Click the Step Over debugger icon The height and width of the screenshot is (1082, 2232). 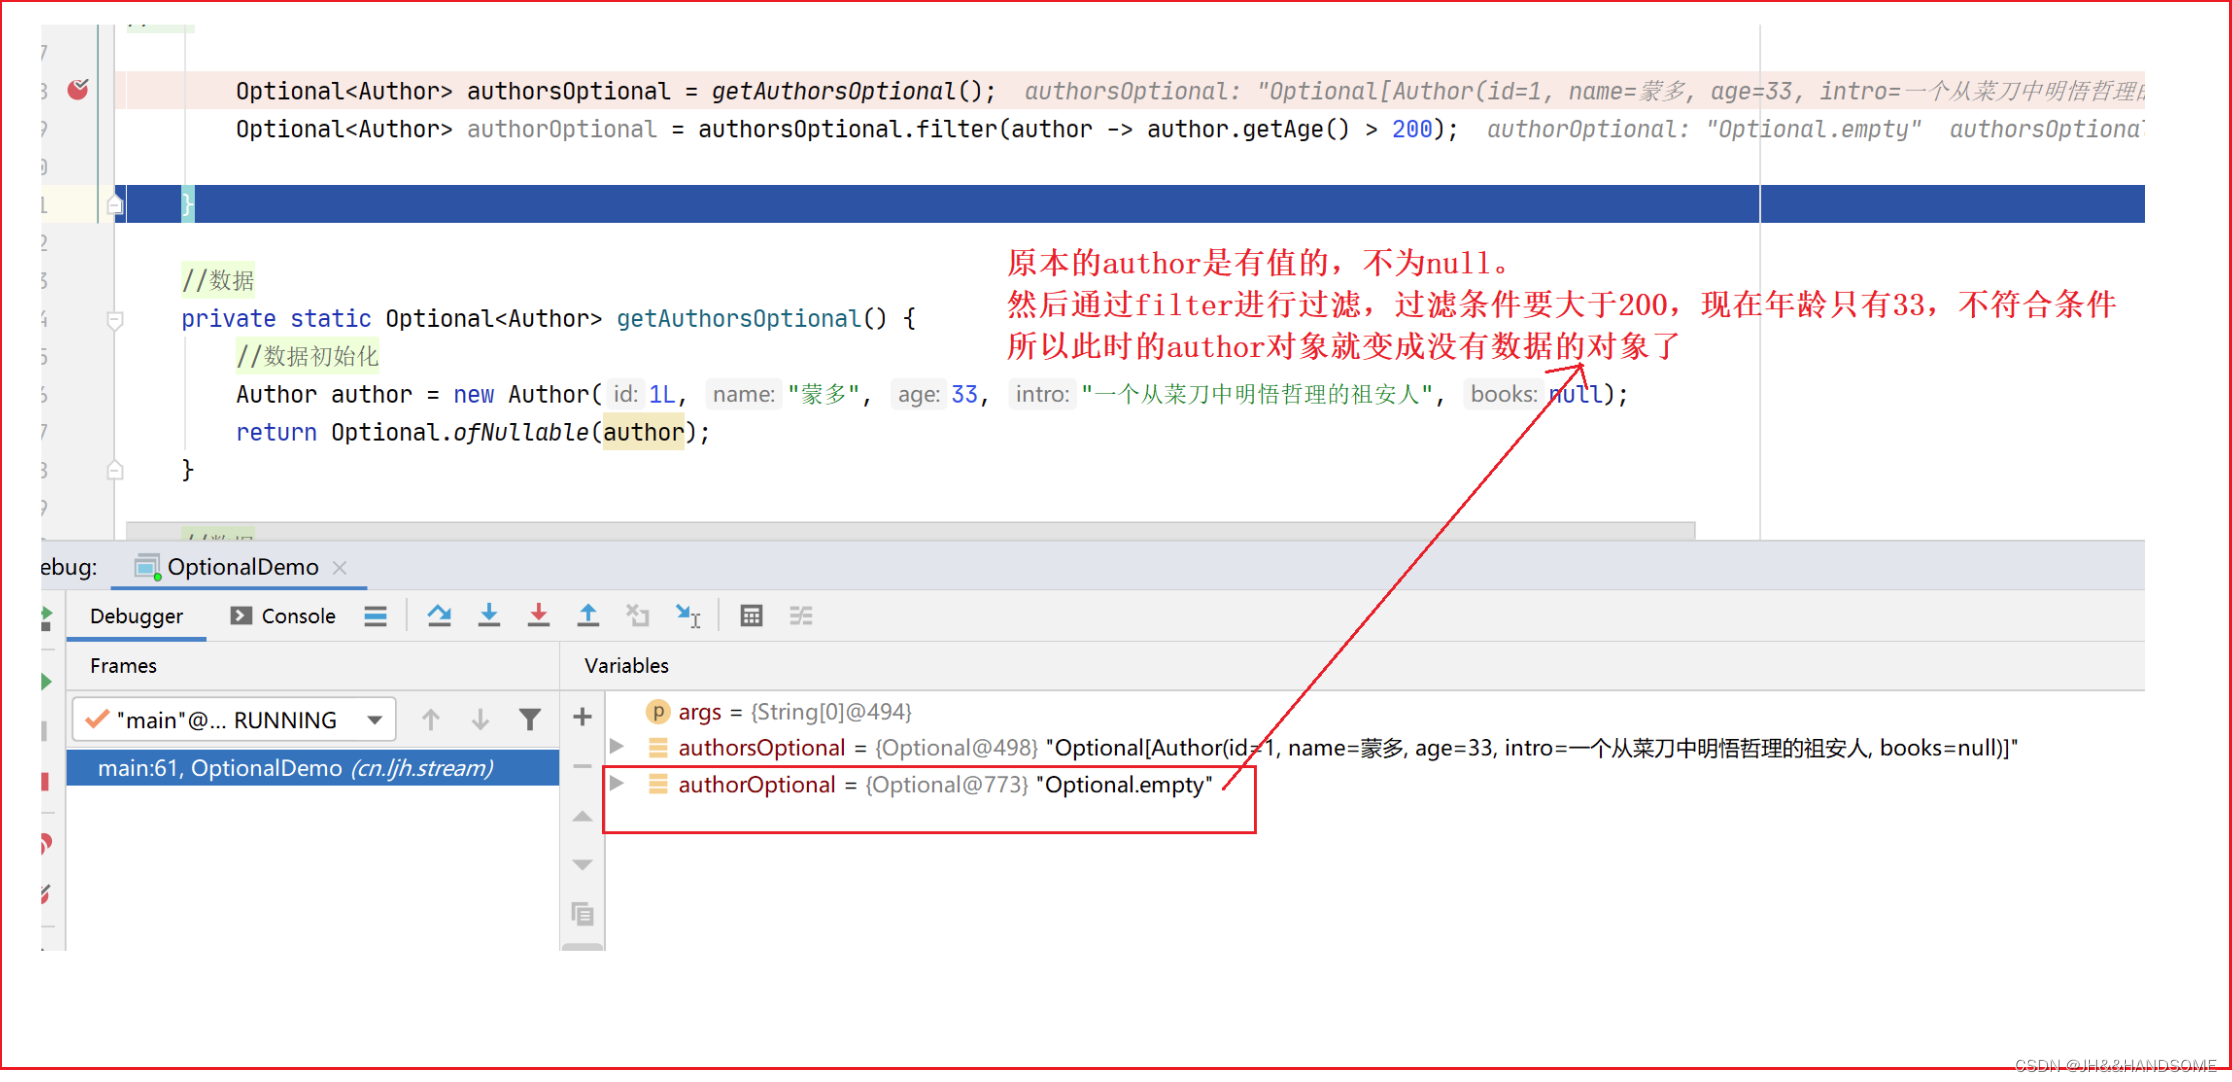[439, 616]
